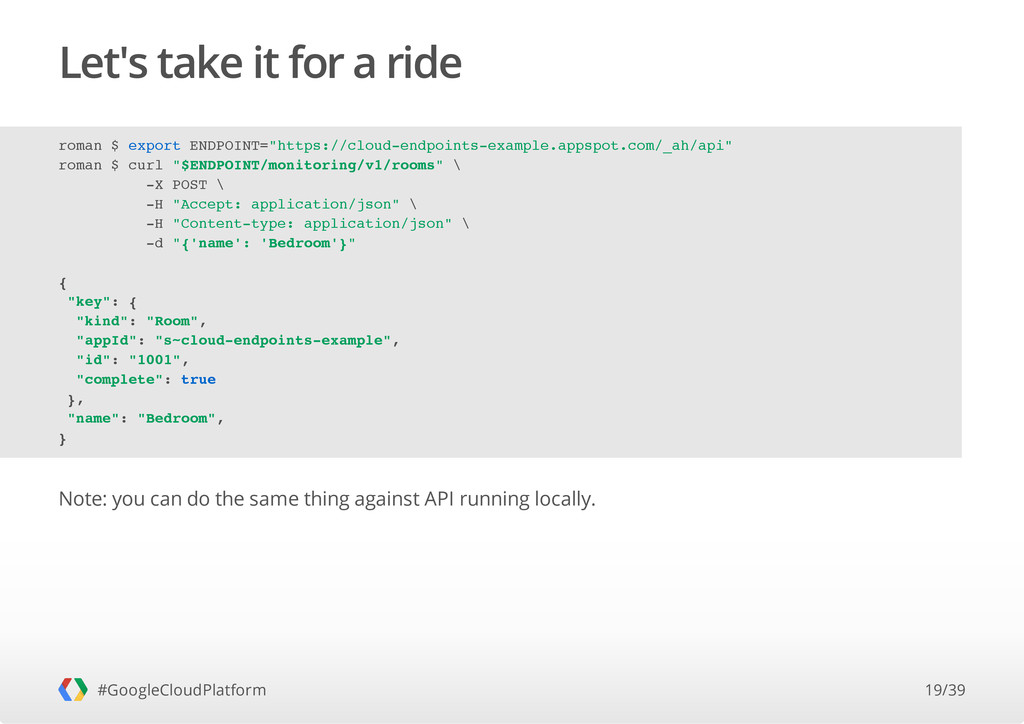Click the "name": "Bedroom" response line
Viewport: 1024px width, 724px height.
(x=146, y=418)
